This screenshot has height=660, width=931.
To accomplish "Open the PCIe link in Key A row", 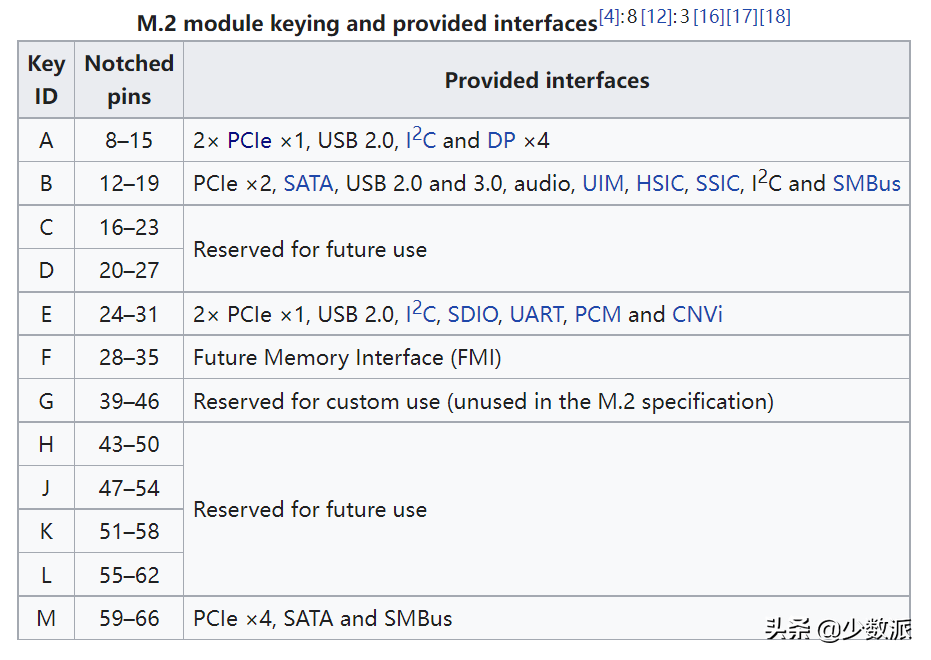I will (x=249, y=141).
